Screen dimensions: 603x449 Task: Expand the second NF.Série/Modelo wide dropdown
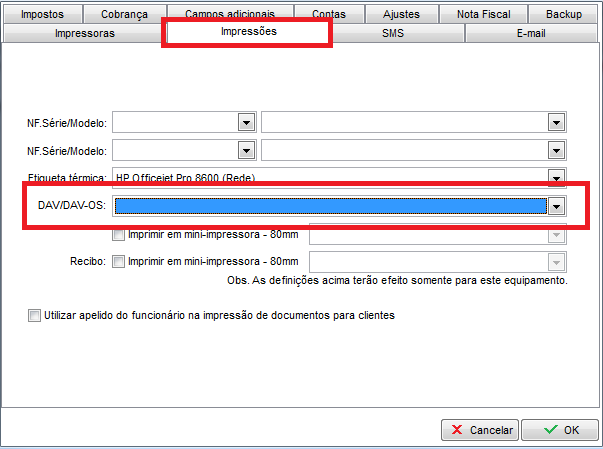[x=557, y=149]
